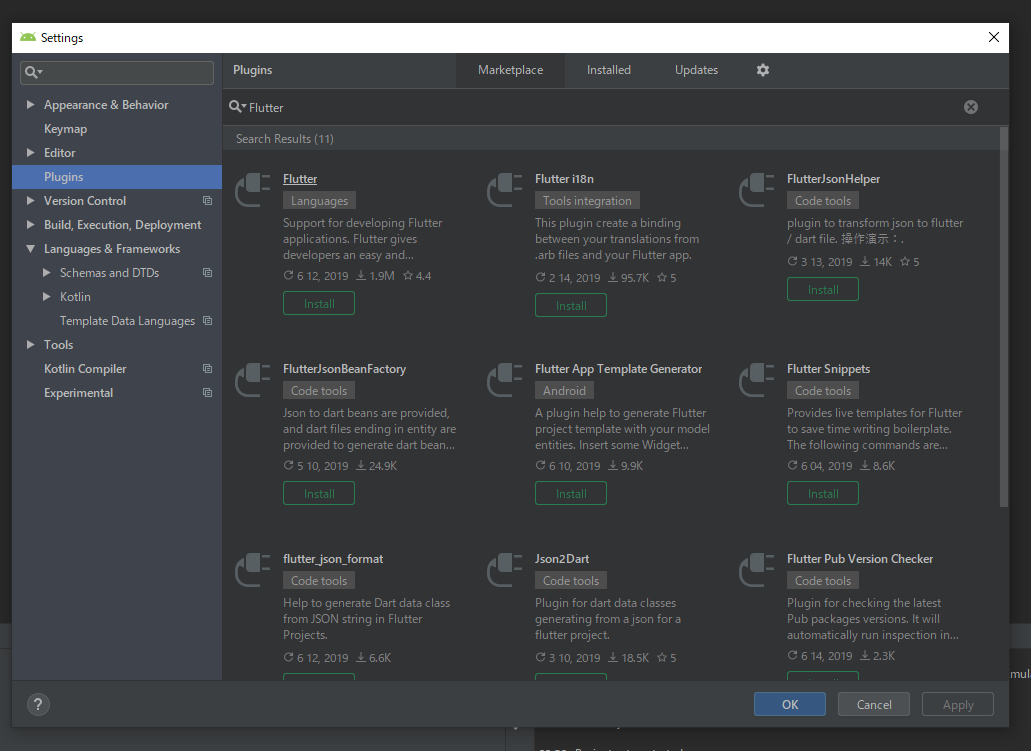Switch to the Installed tab

pyautogui.click(x=609, y=70)
